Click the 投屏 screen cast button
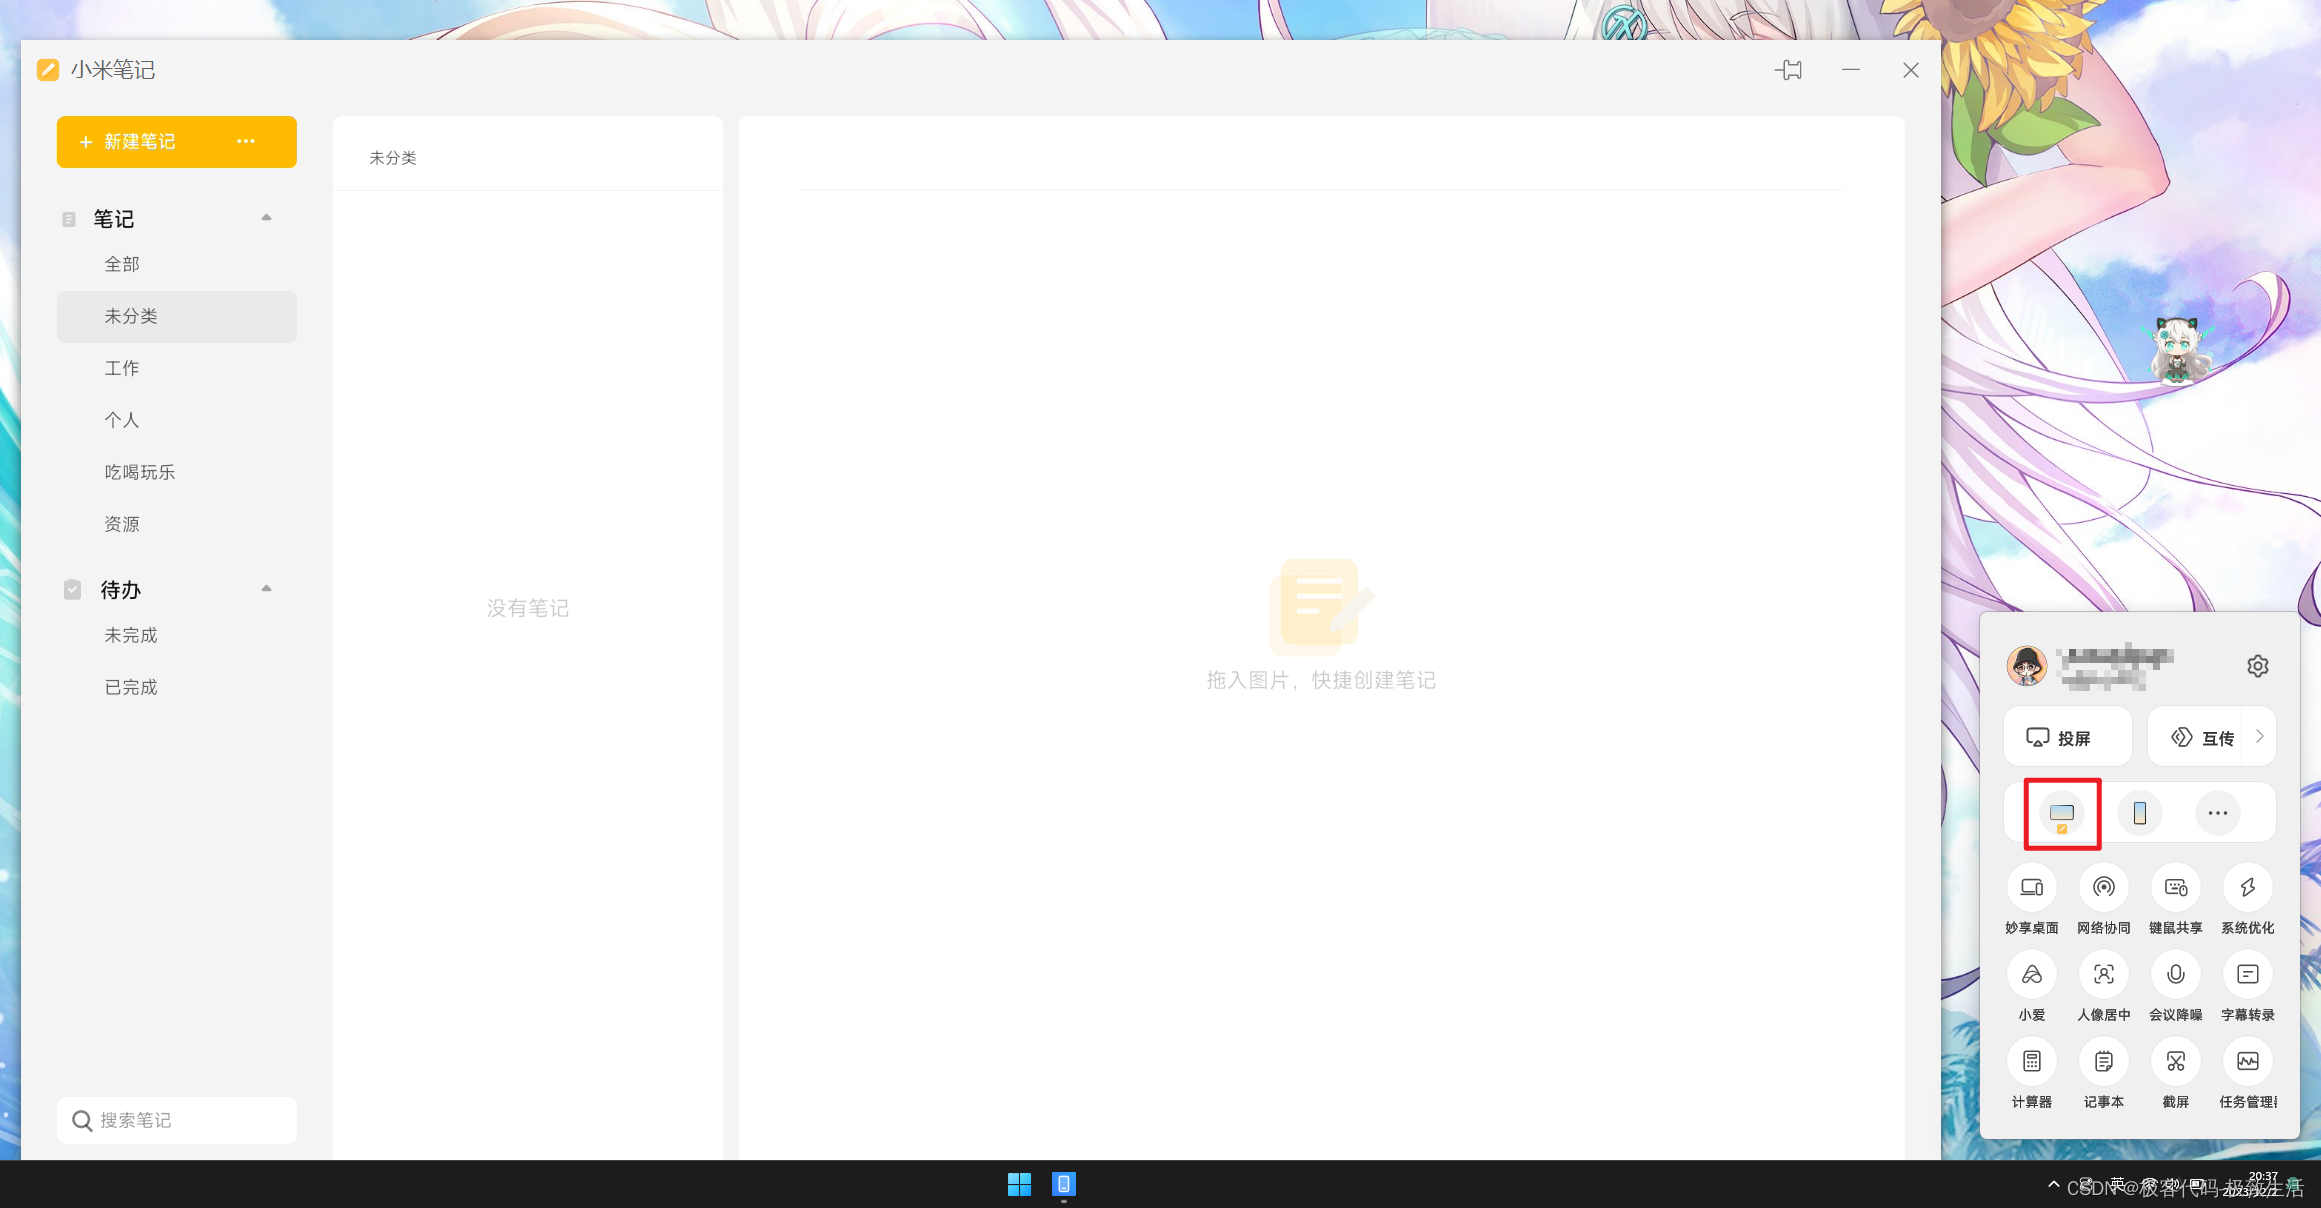The image size is (2321, 1208). pos(2067,737)
